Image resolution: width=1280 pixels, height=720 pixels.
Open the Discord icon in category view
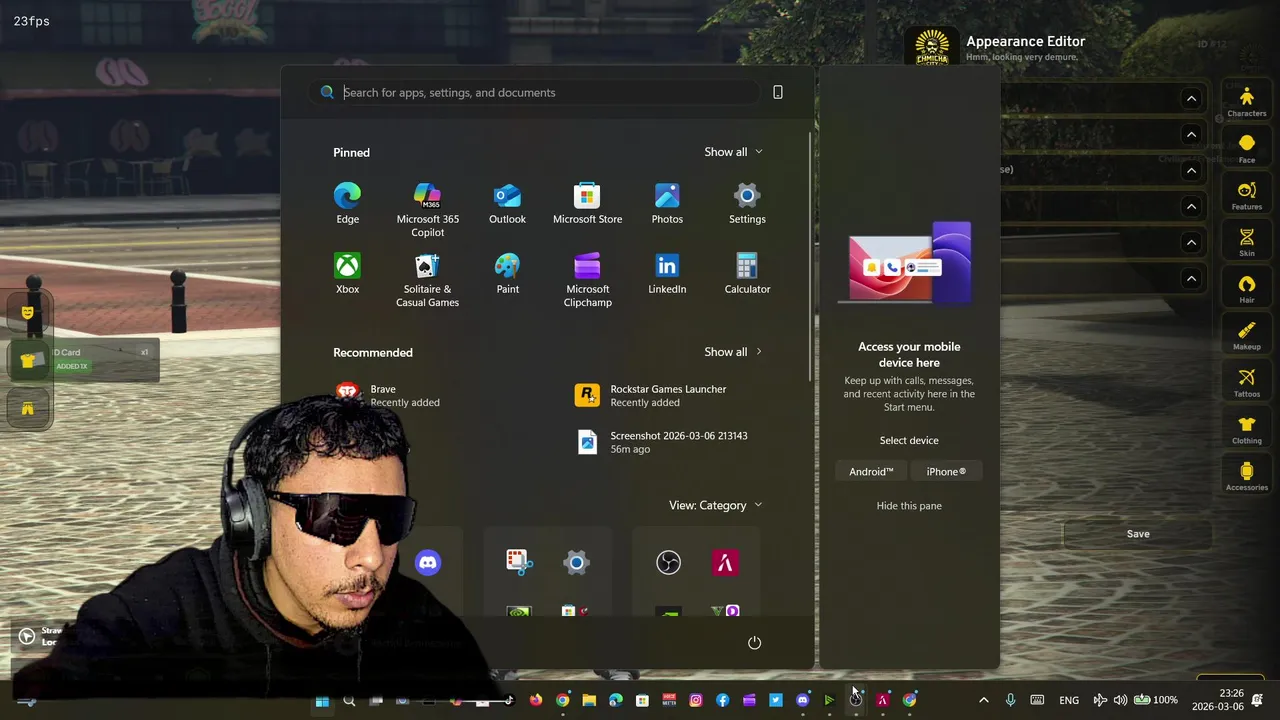click(428, 563)
